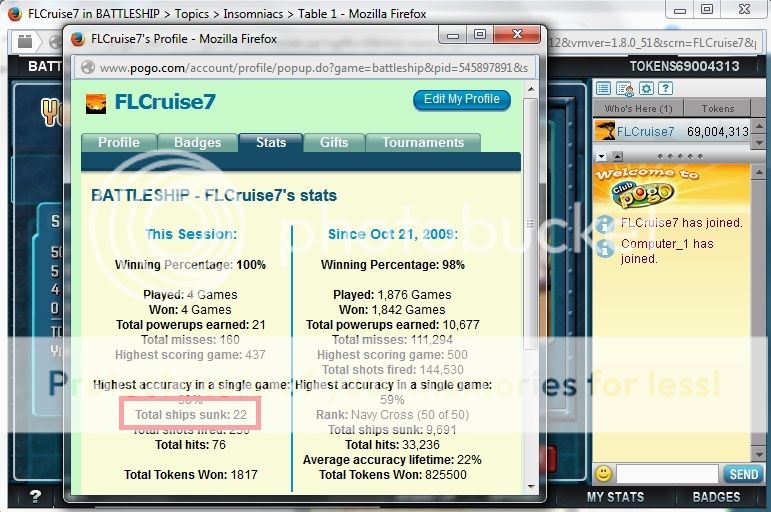Click the chat scroll up arrow
This screenshot has height=512, width=771.
coord(759,172)
